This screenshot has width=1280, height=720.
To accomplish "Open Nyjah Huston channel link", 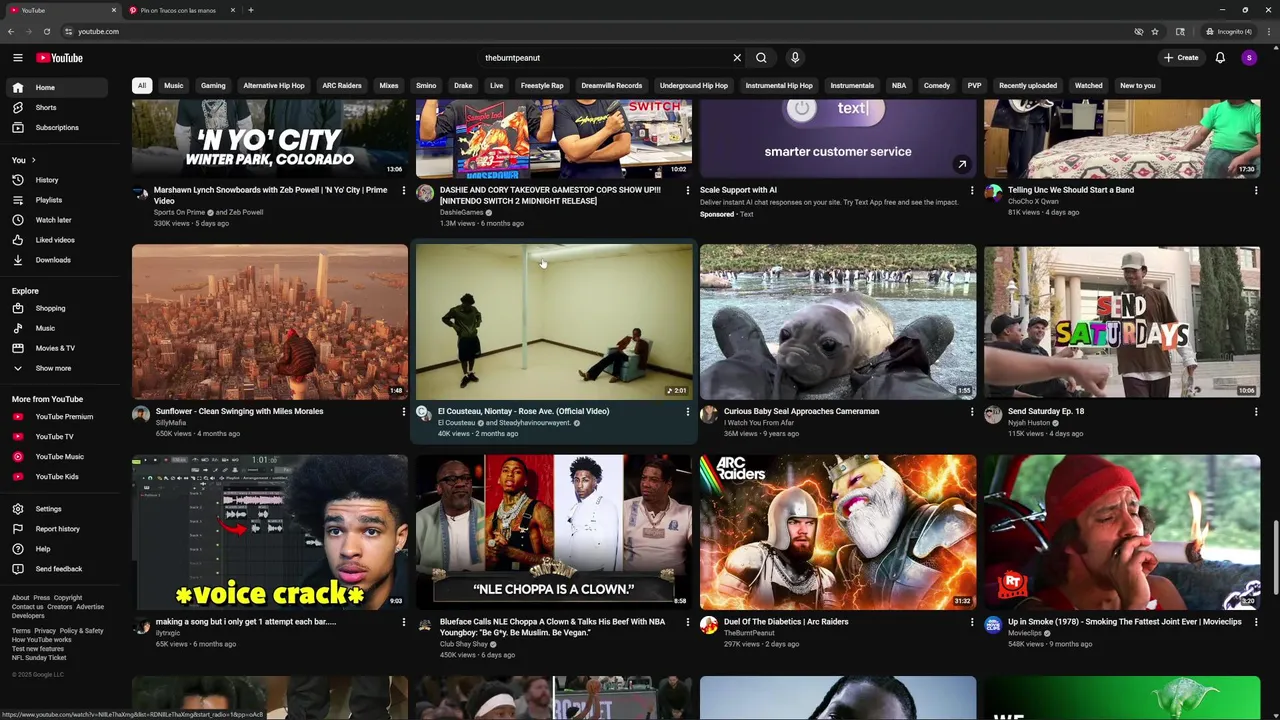I will coord(1029,423).
